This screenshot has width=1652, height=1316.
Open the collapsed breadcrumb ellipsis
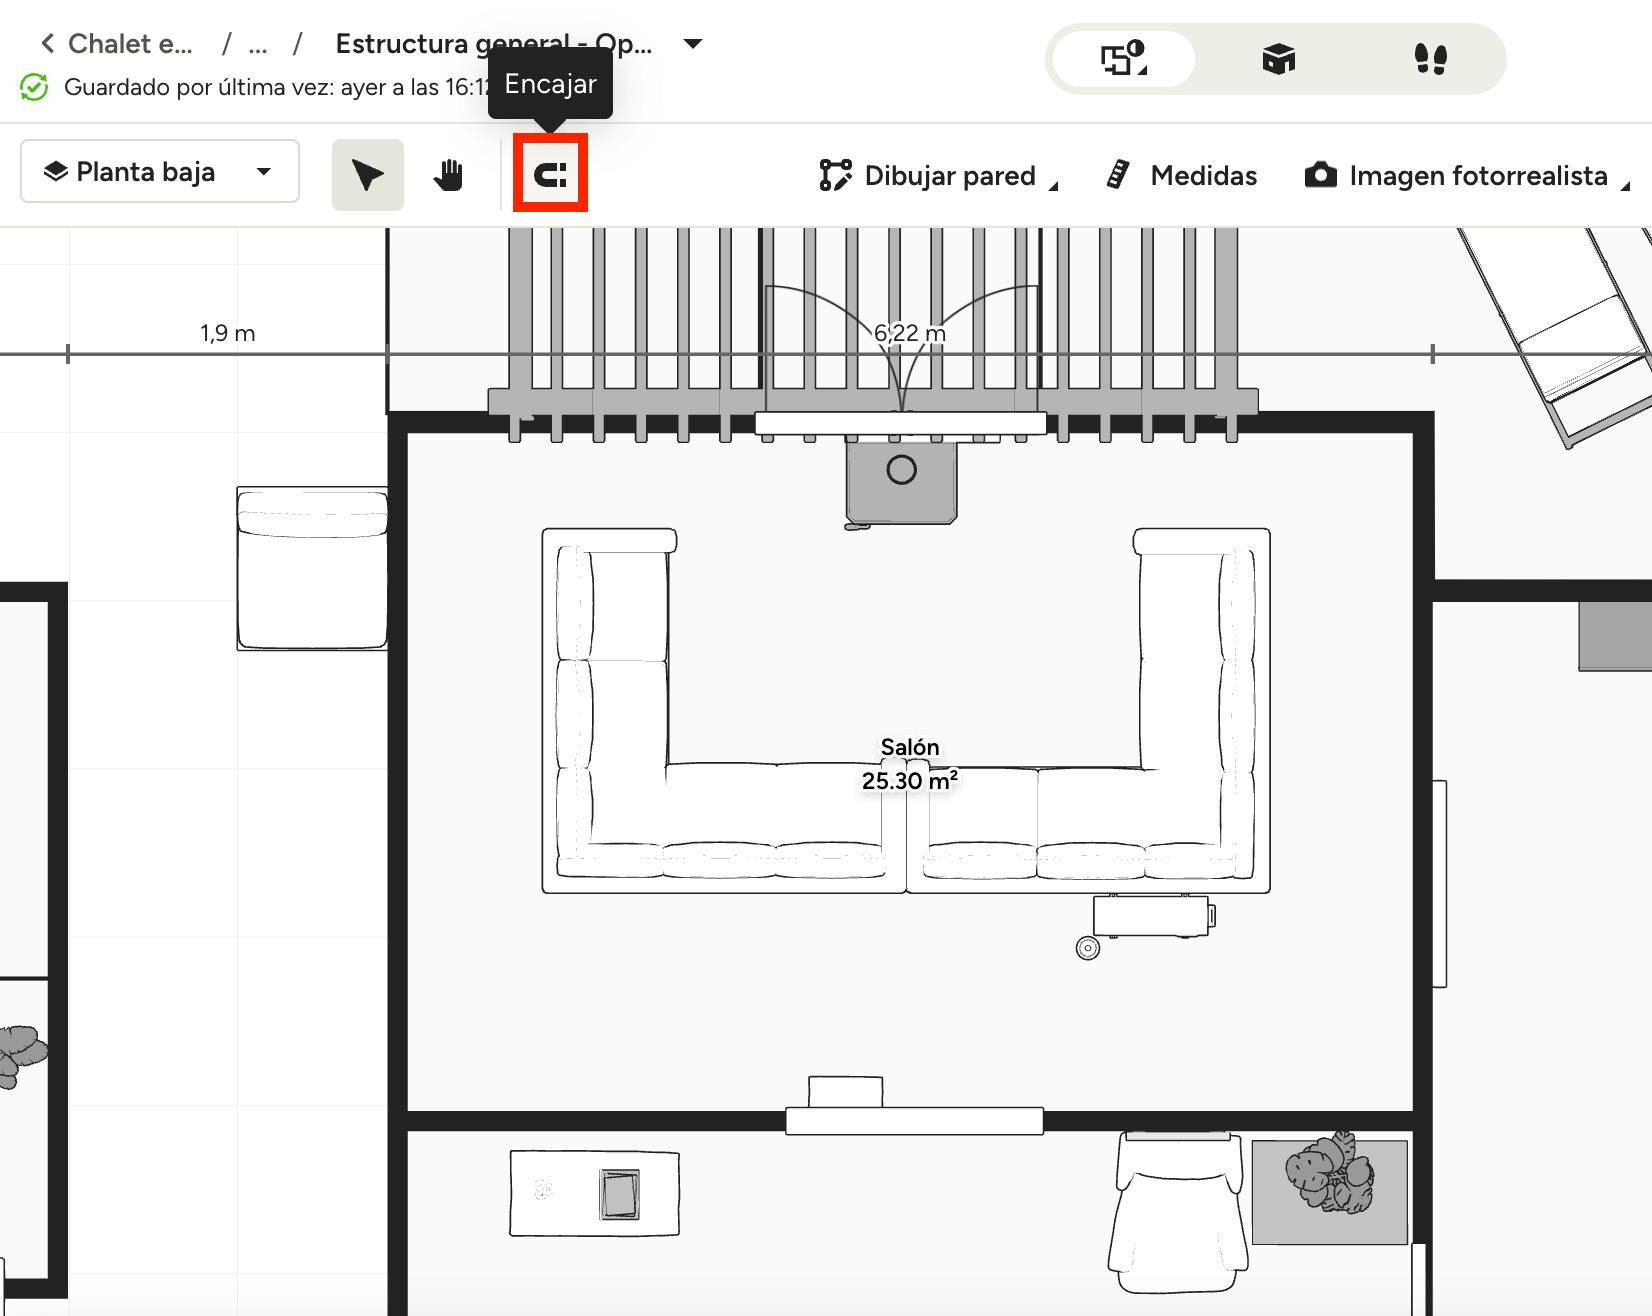tap(258, 44)
